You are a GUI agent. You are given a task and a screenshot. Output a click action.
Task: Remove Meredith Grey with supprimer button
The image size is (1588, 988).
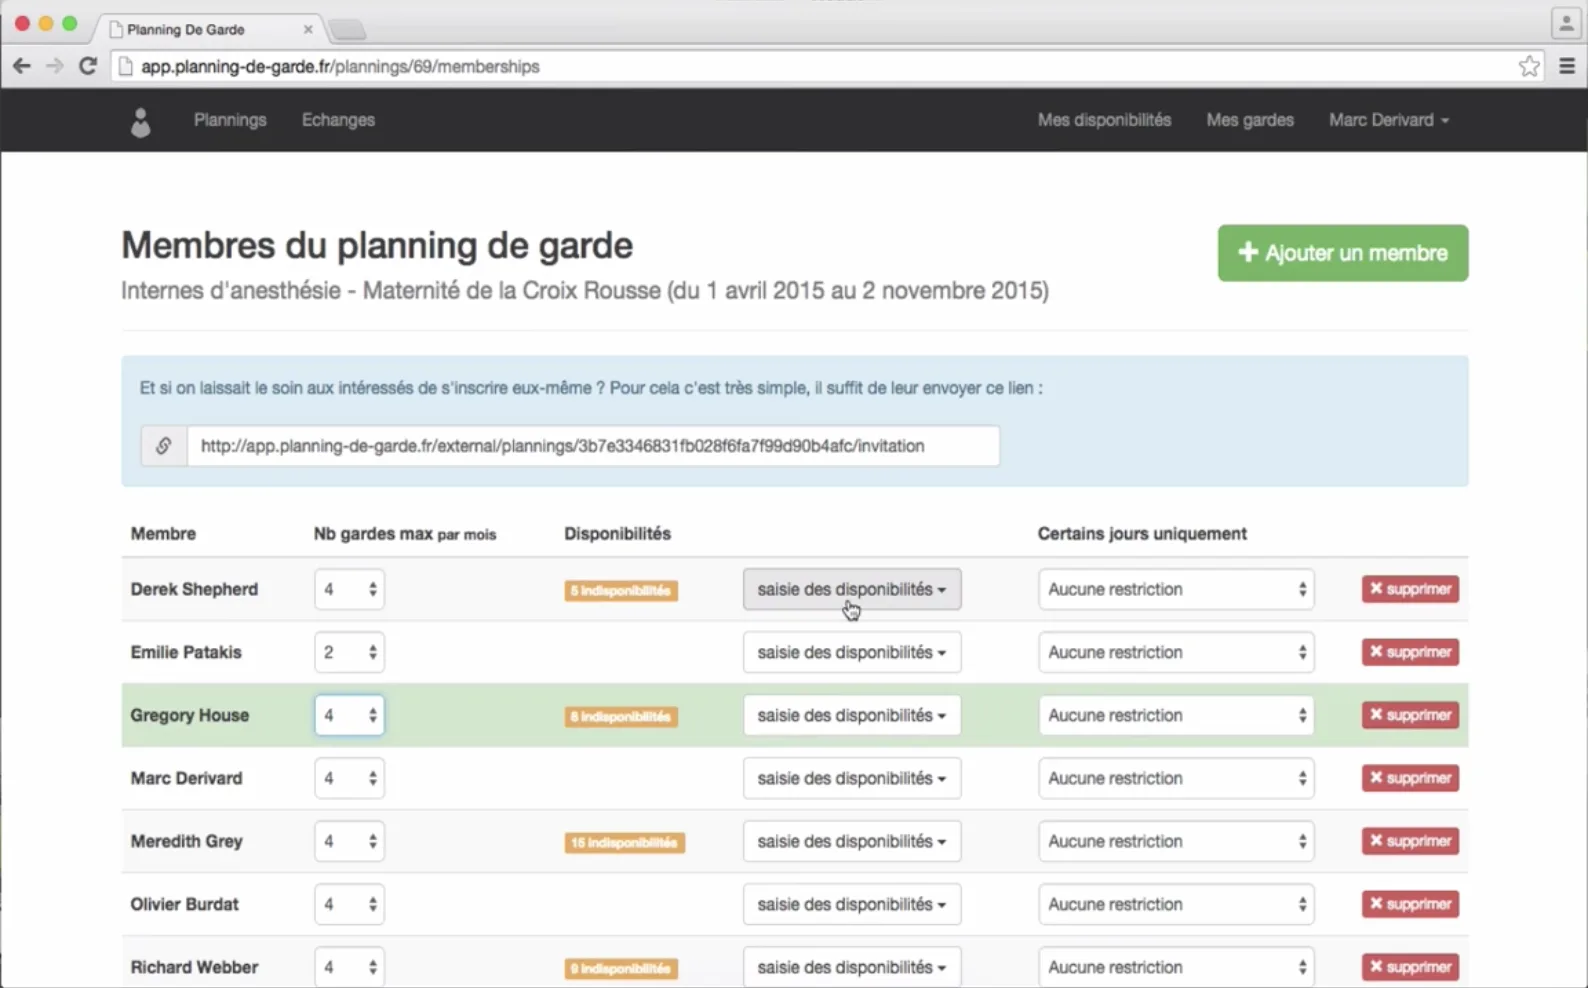coord(1410,841)
